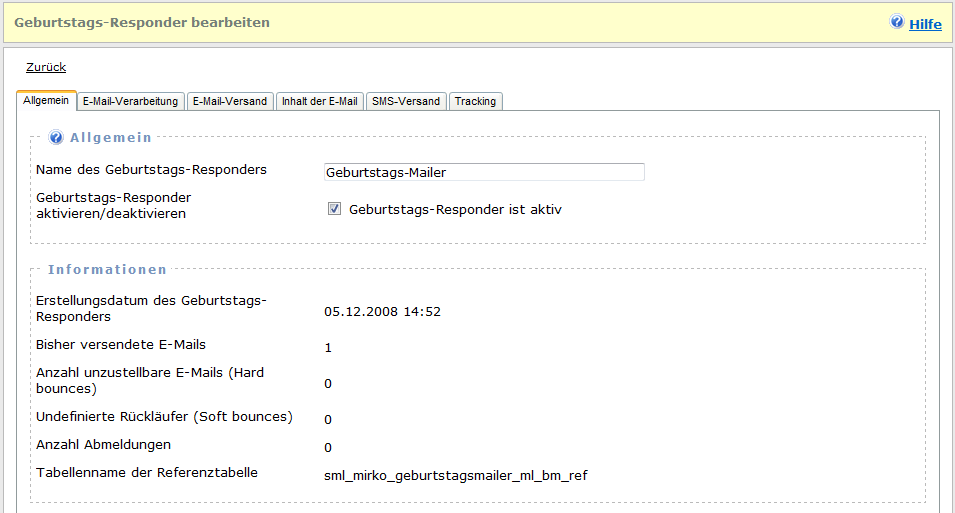Open the Hilfe link
955x513 pixels.
925,24
